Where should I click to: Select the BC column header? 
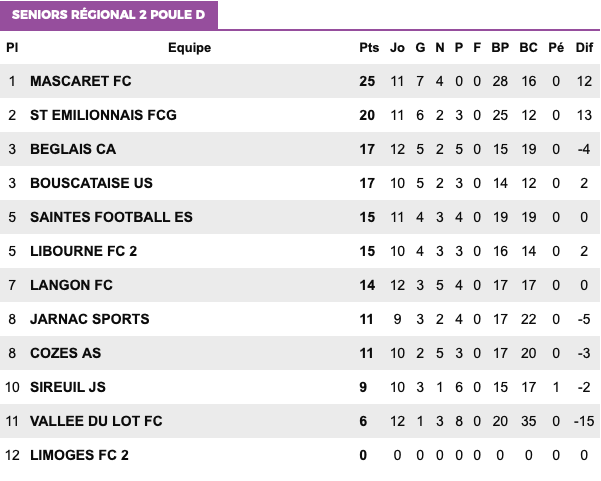(x=528, y=48)
